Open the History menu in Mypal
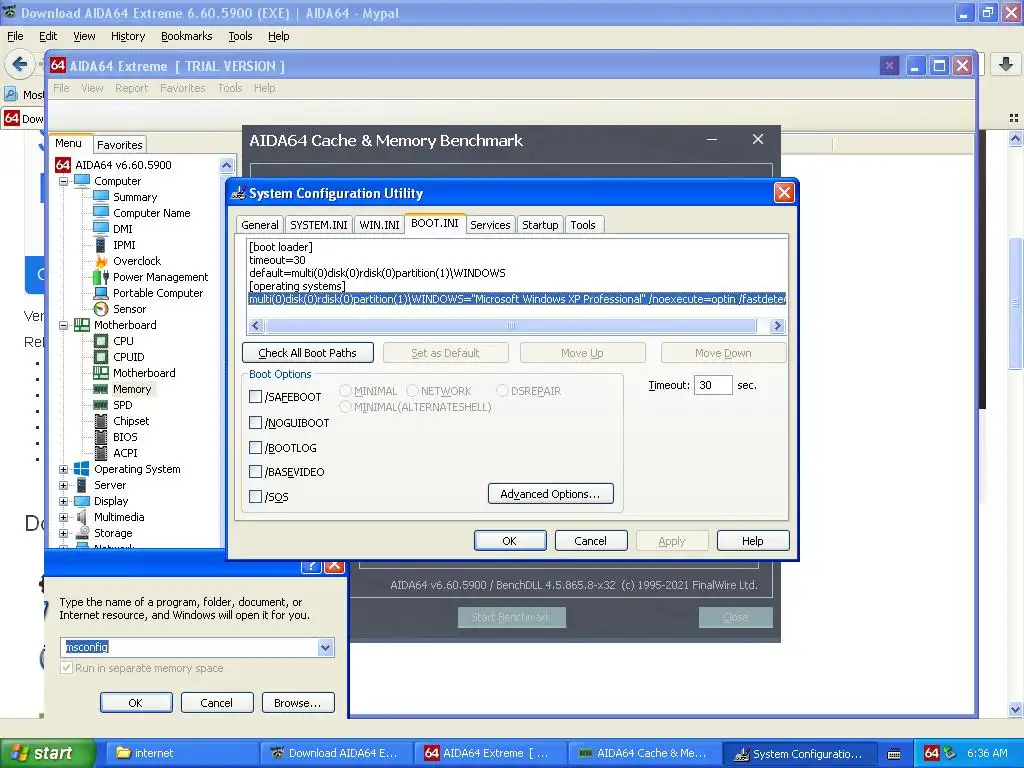The height and width of the screenshot is (768, 1024). [128, 36]
